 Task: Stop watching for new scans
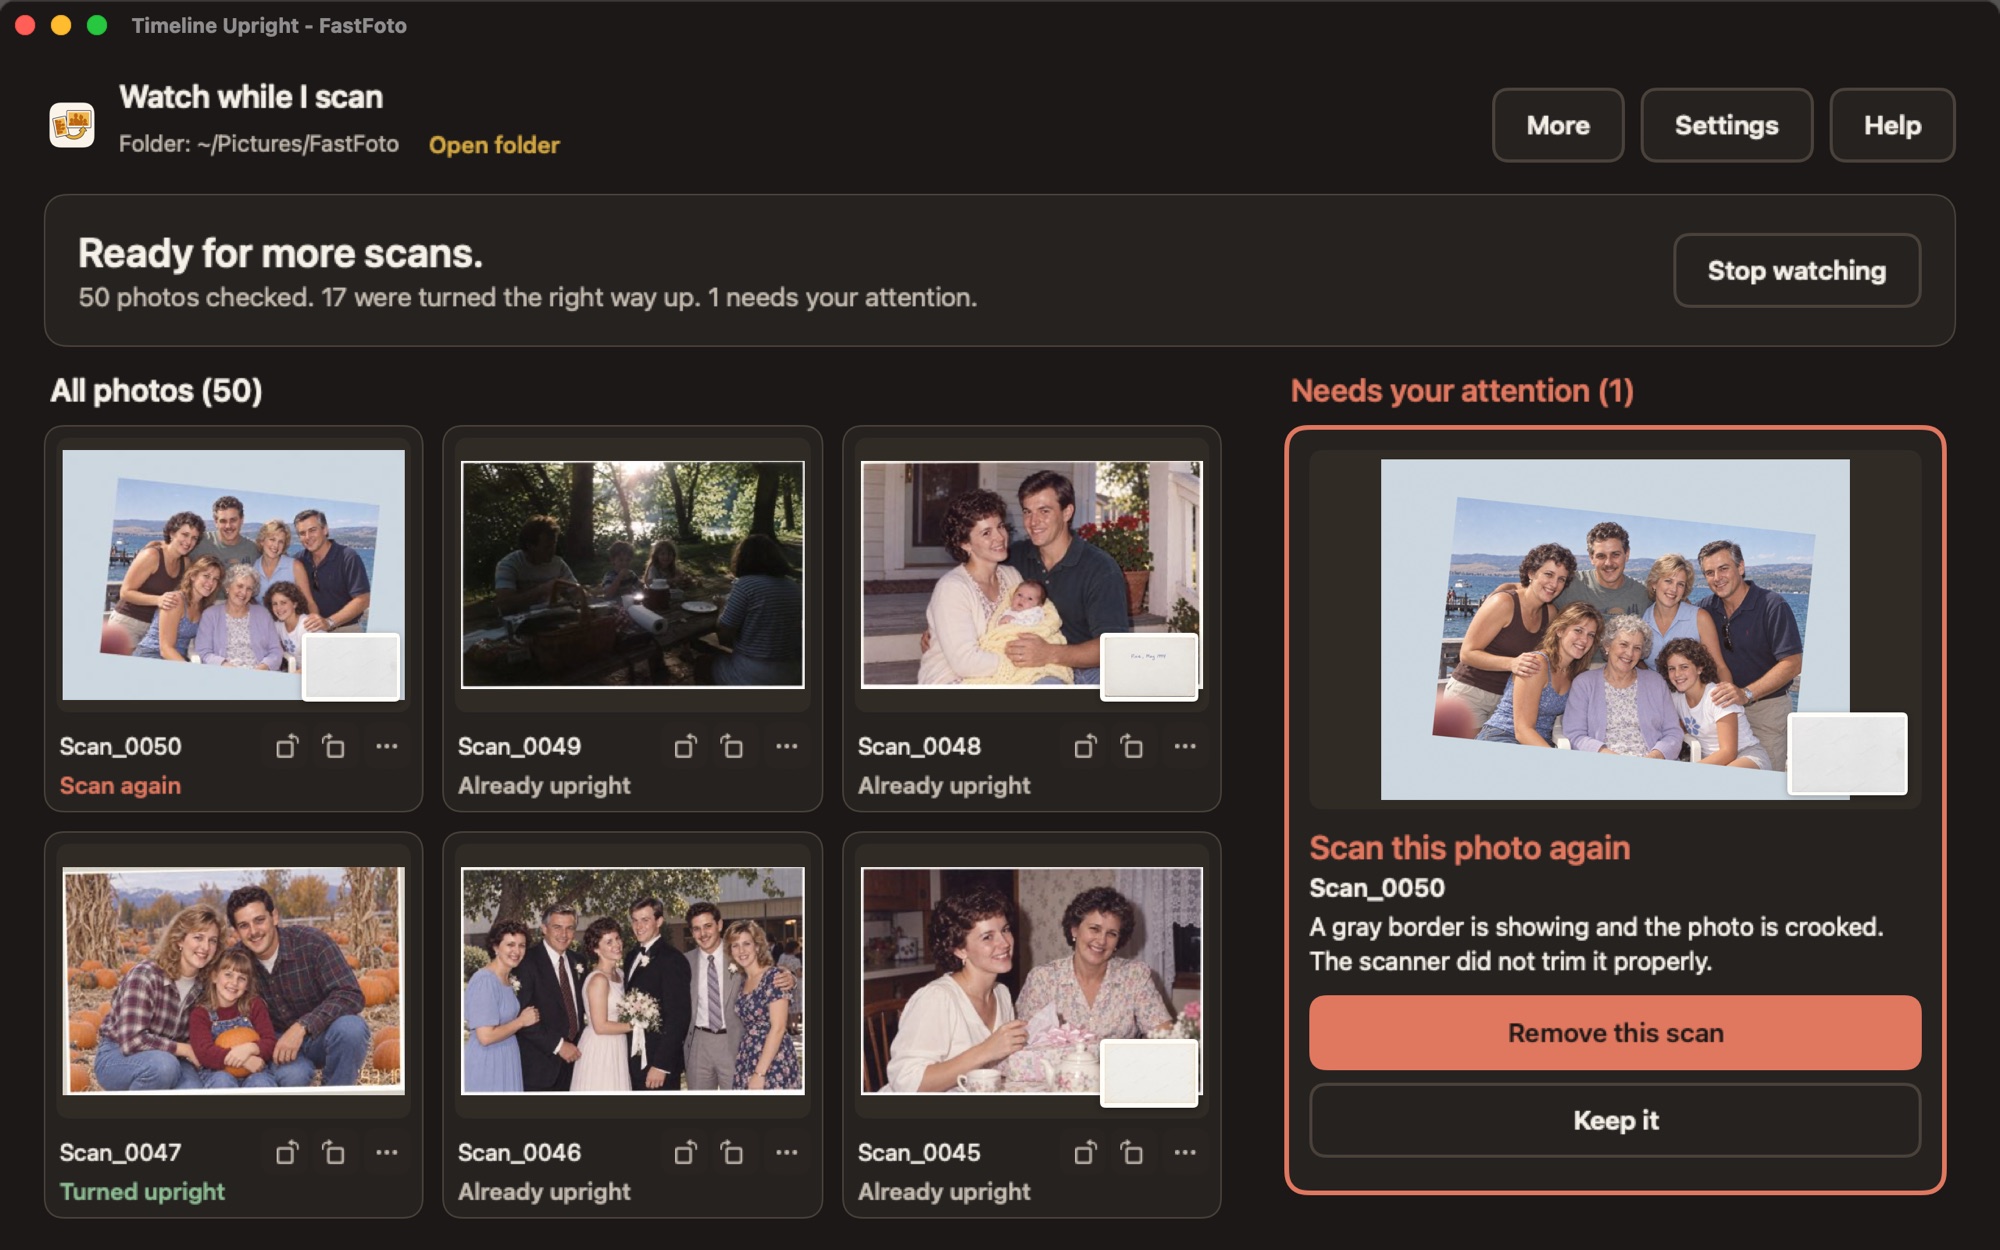[1796, 270]
